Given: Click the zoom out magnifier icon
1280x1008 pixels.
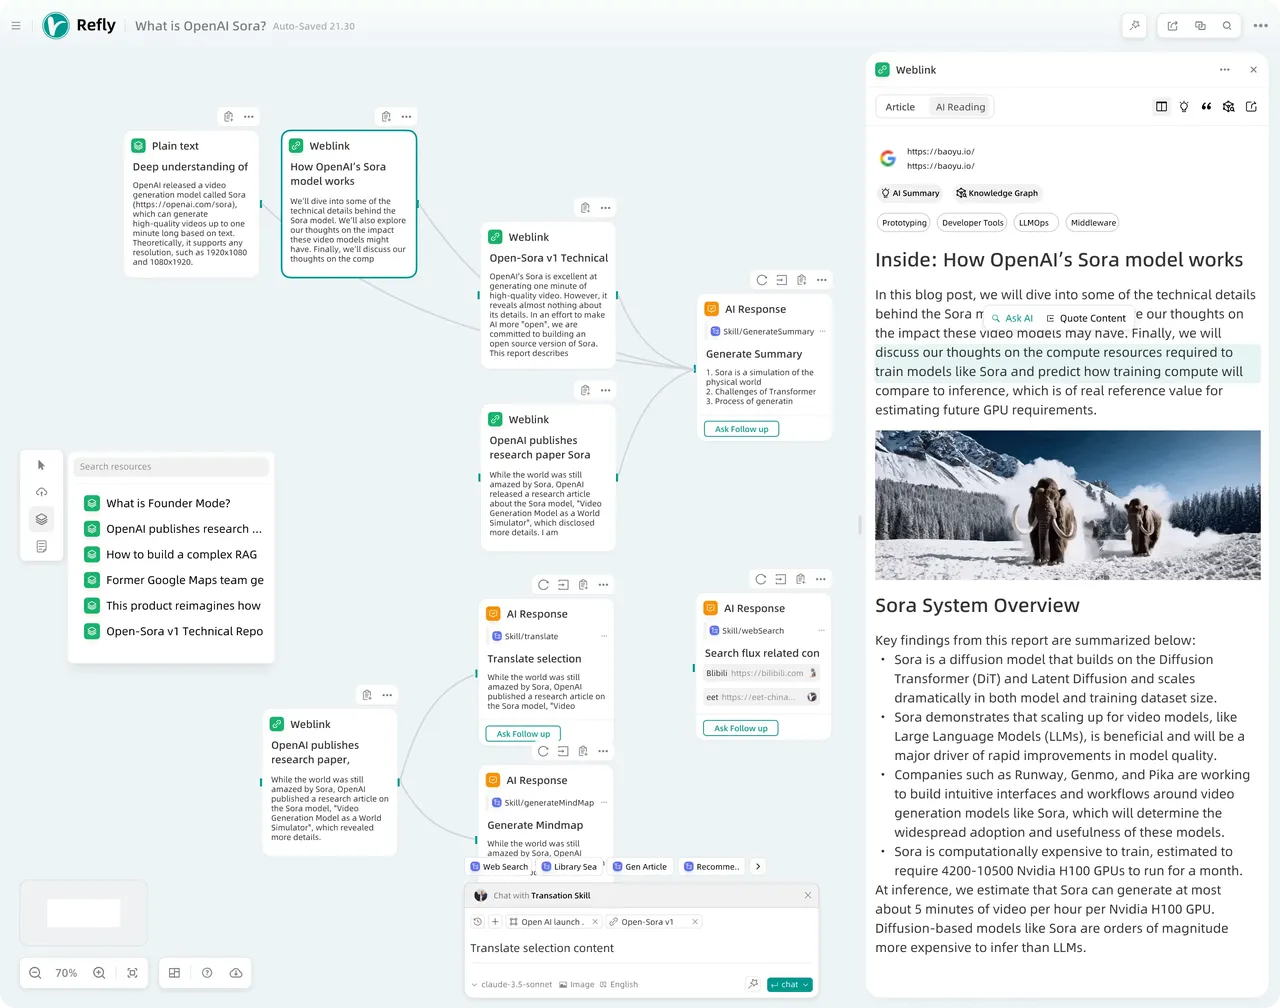Looking at the screenshot, I should tap(35, 973).
